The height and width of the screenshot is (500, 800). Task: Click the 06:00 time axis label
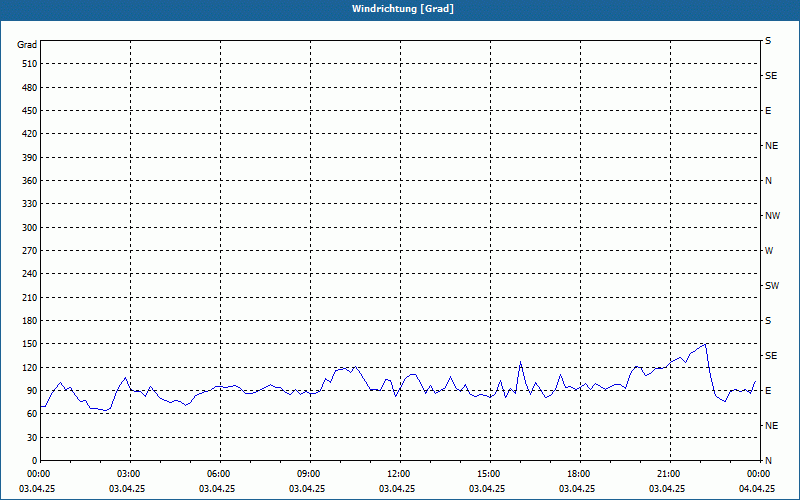point(219,474)
